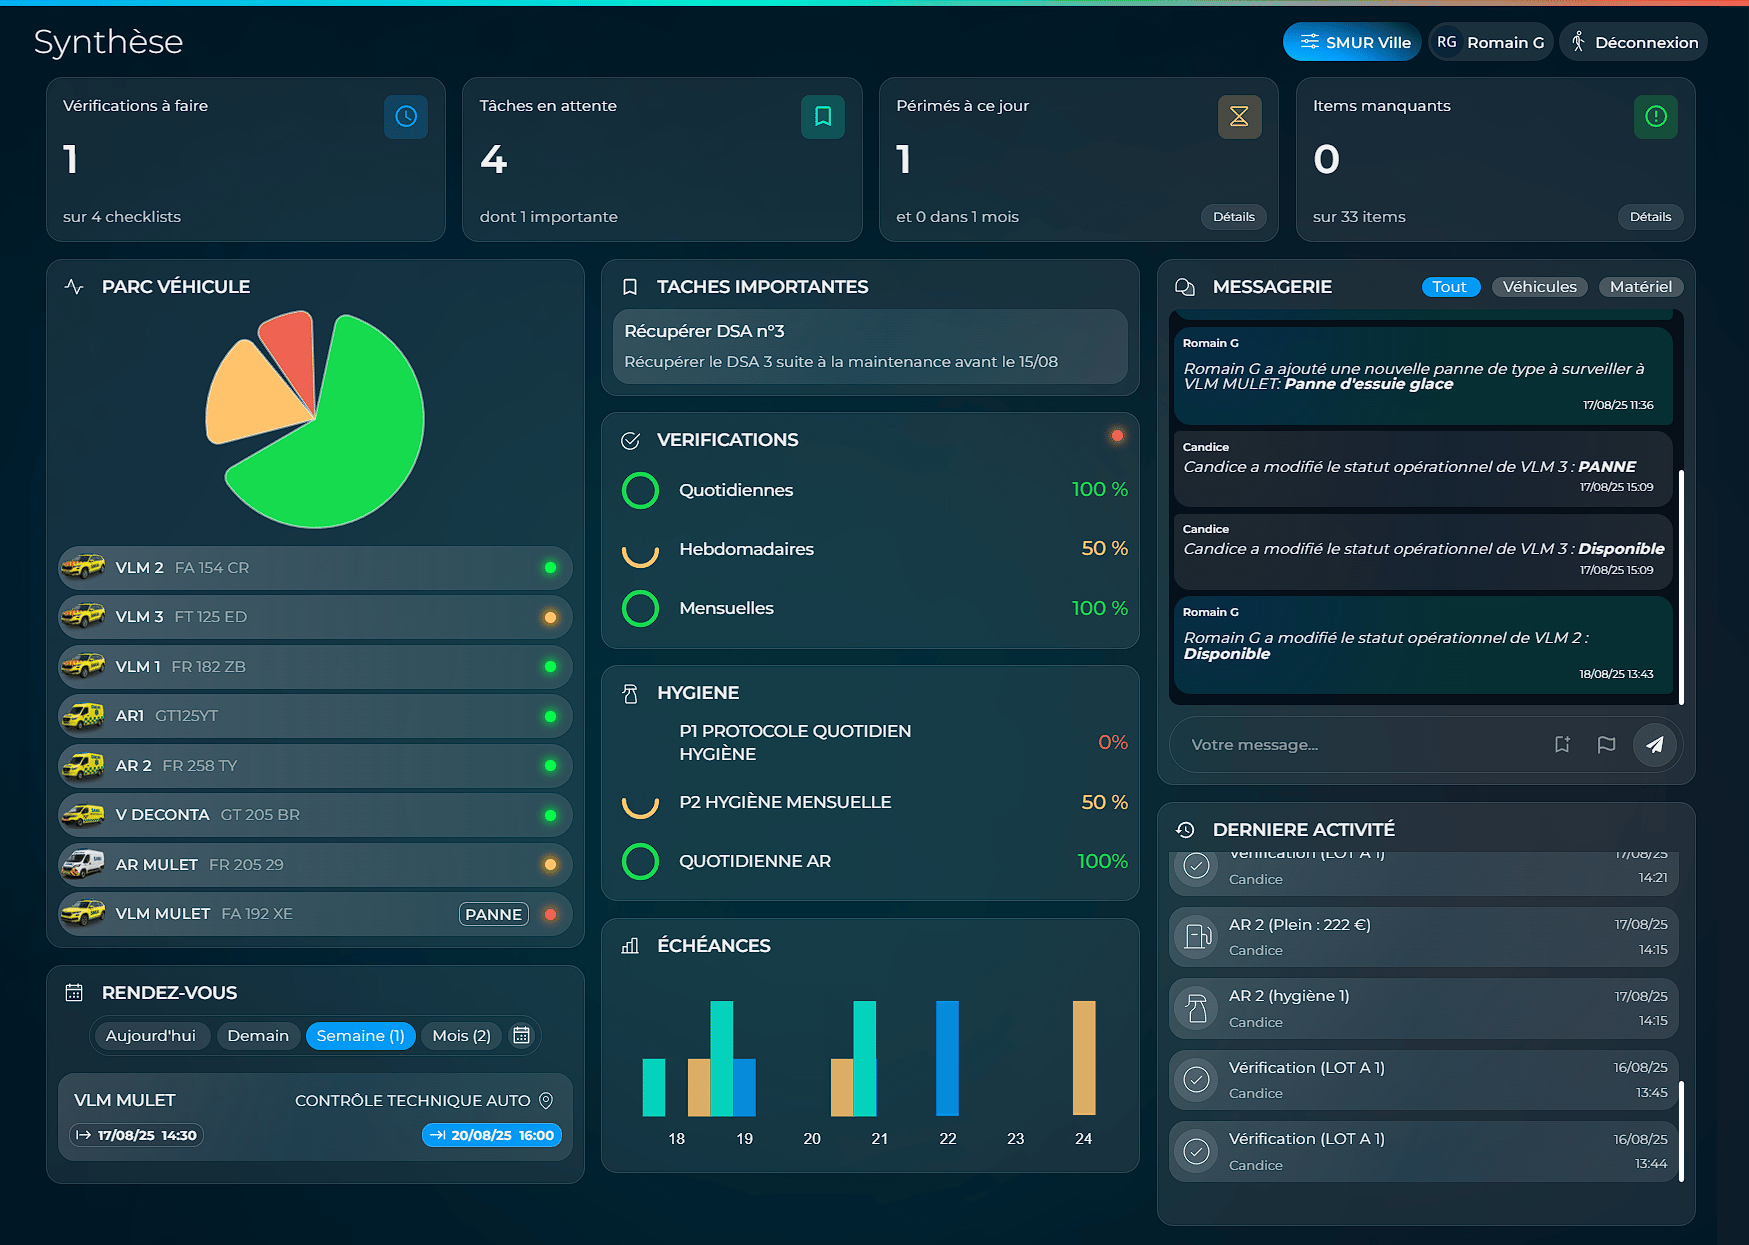Click the bookmark icon in Tâches en attente

(822, 117)
